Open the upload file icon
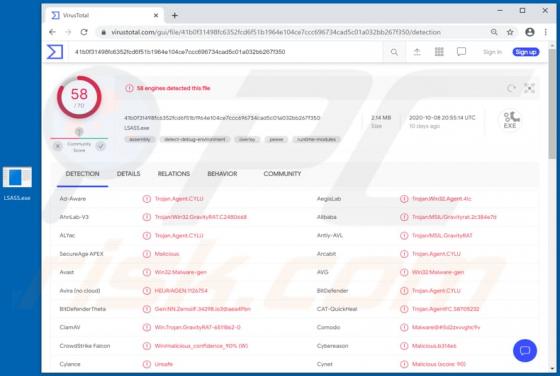560x376 pixels. click(417, 52)
